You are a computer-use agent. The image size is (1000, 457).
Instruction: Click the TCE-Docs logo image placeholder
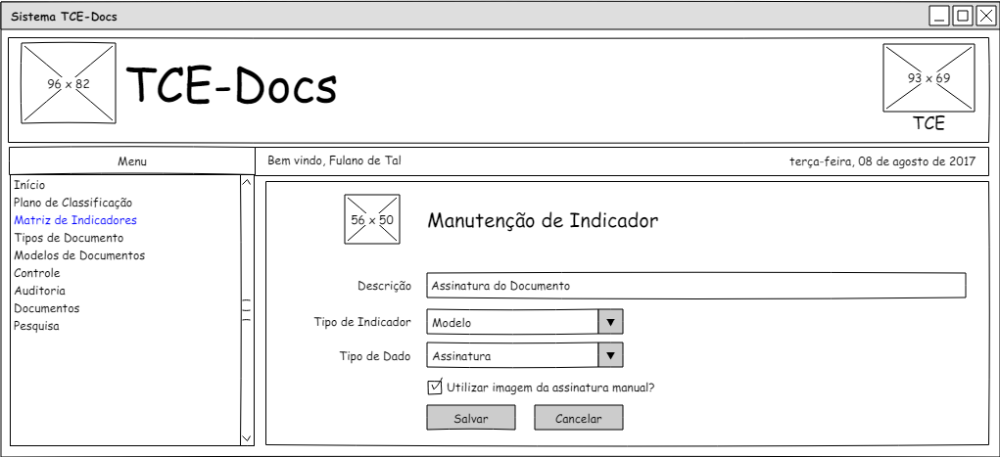(x=68, y=84)
